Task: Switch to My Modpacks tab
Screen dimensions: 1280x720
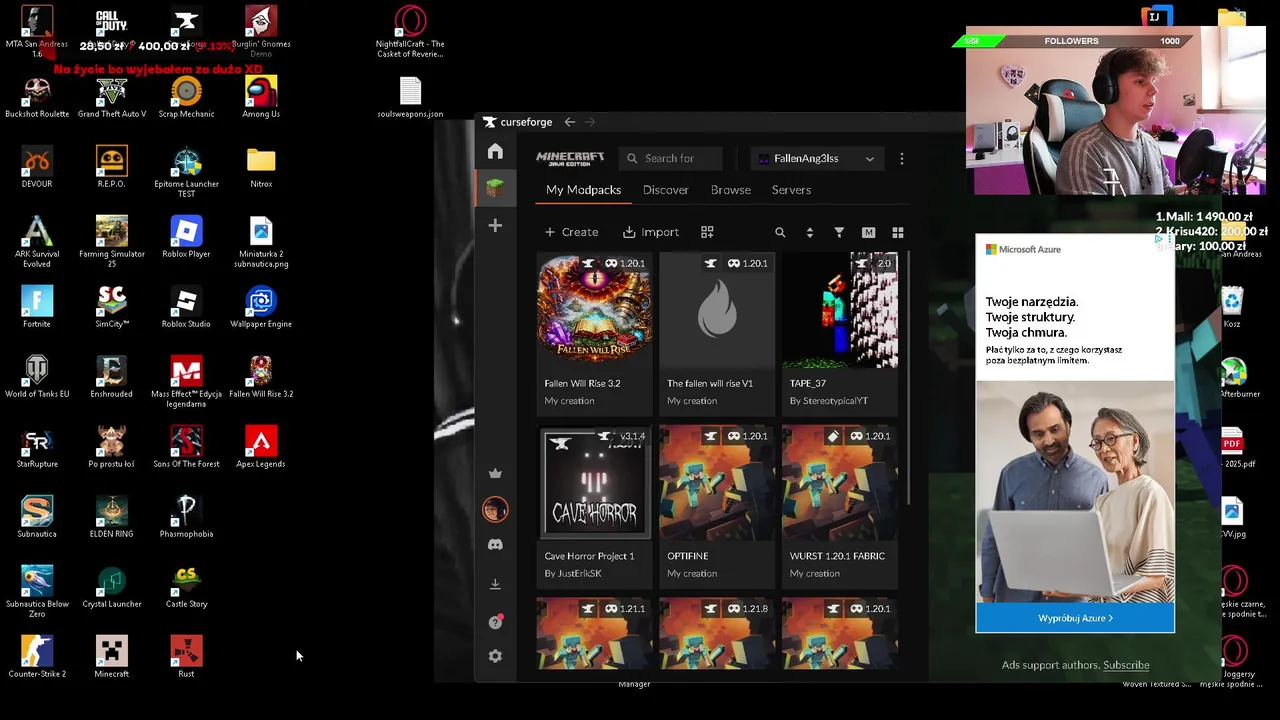Action: 583,190
